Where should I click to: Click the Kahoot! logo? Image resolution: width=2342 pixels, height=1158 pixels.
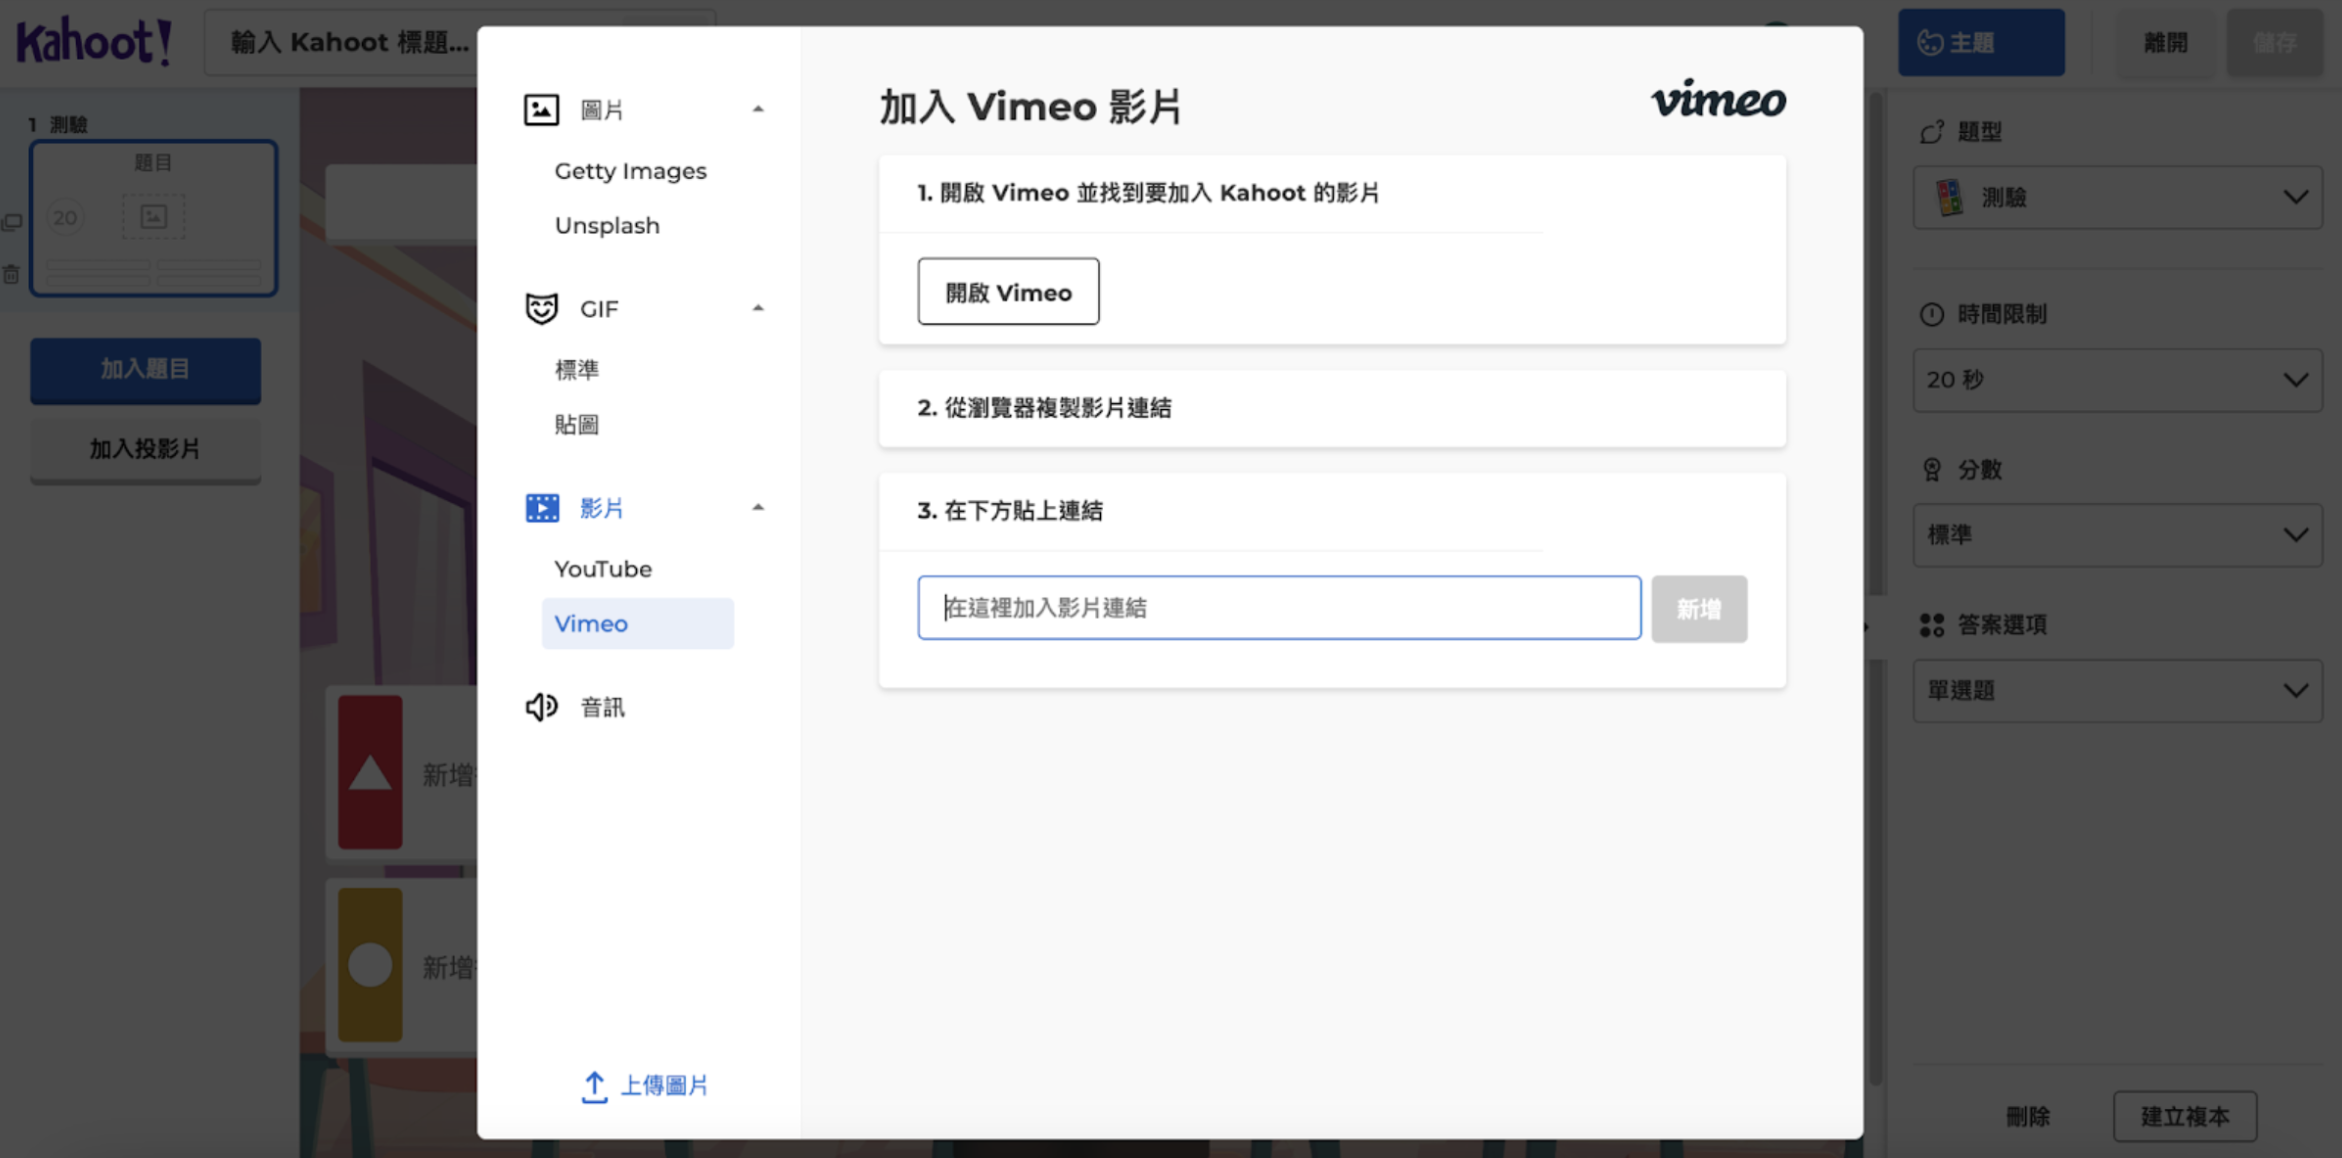94,42
